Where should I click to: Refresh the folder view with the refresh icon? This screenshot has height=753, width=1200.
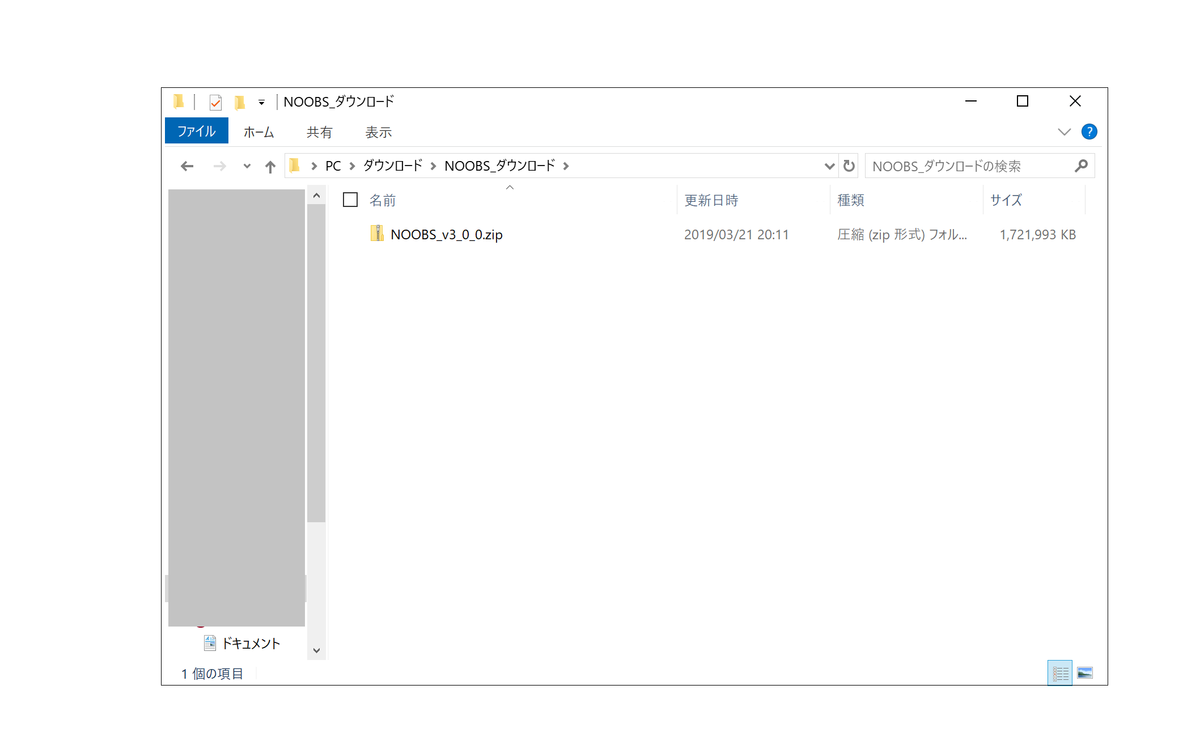(848, 165)
